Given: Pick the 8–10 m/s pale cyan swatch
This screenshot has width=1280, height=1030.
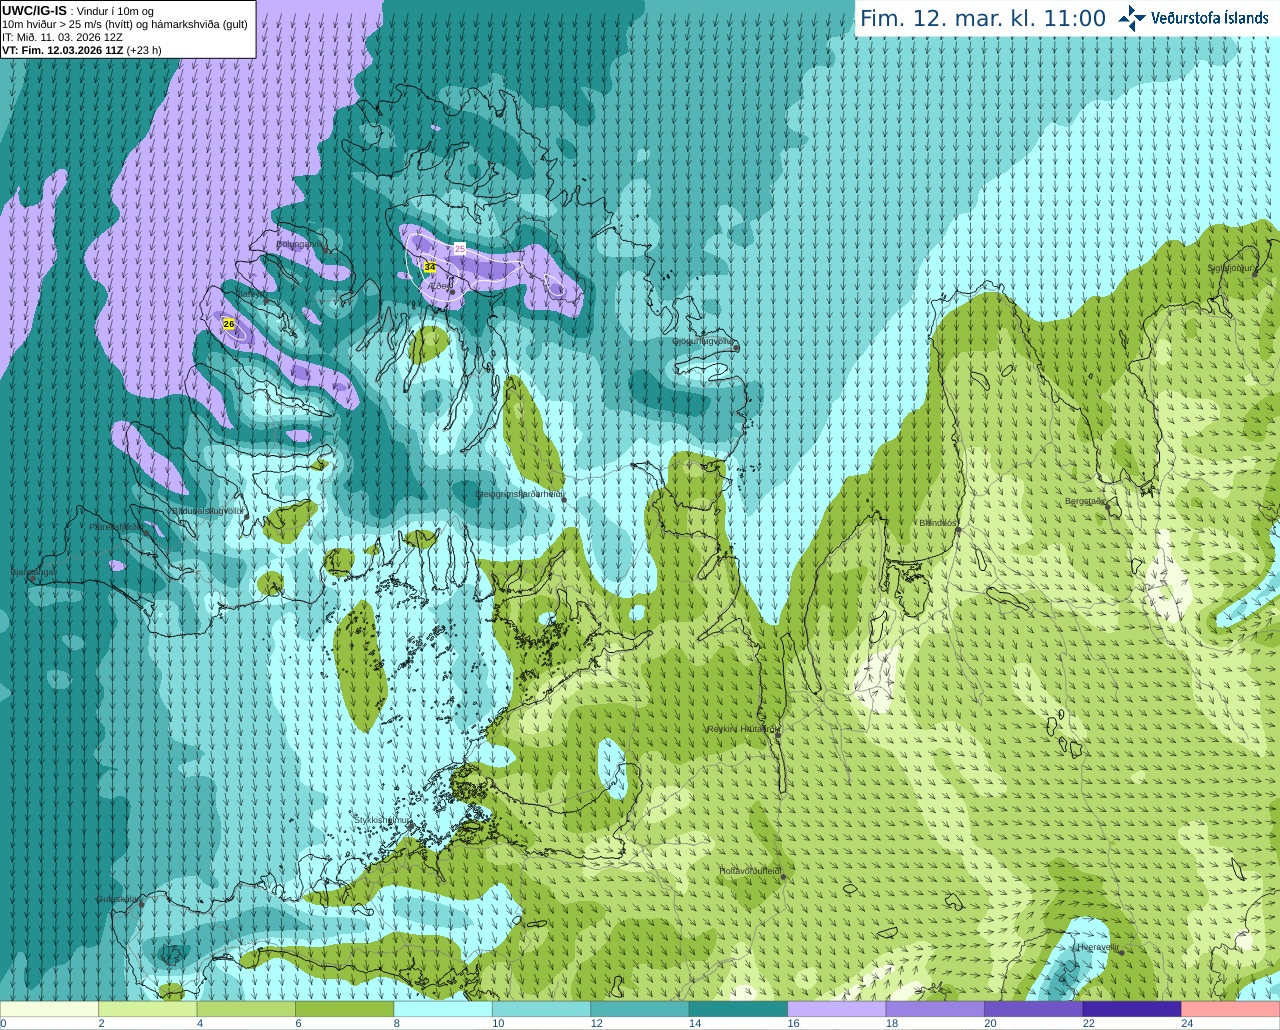Looking at the screenshot, I should (x=443, y=1009).
